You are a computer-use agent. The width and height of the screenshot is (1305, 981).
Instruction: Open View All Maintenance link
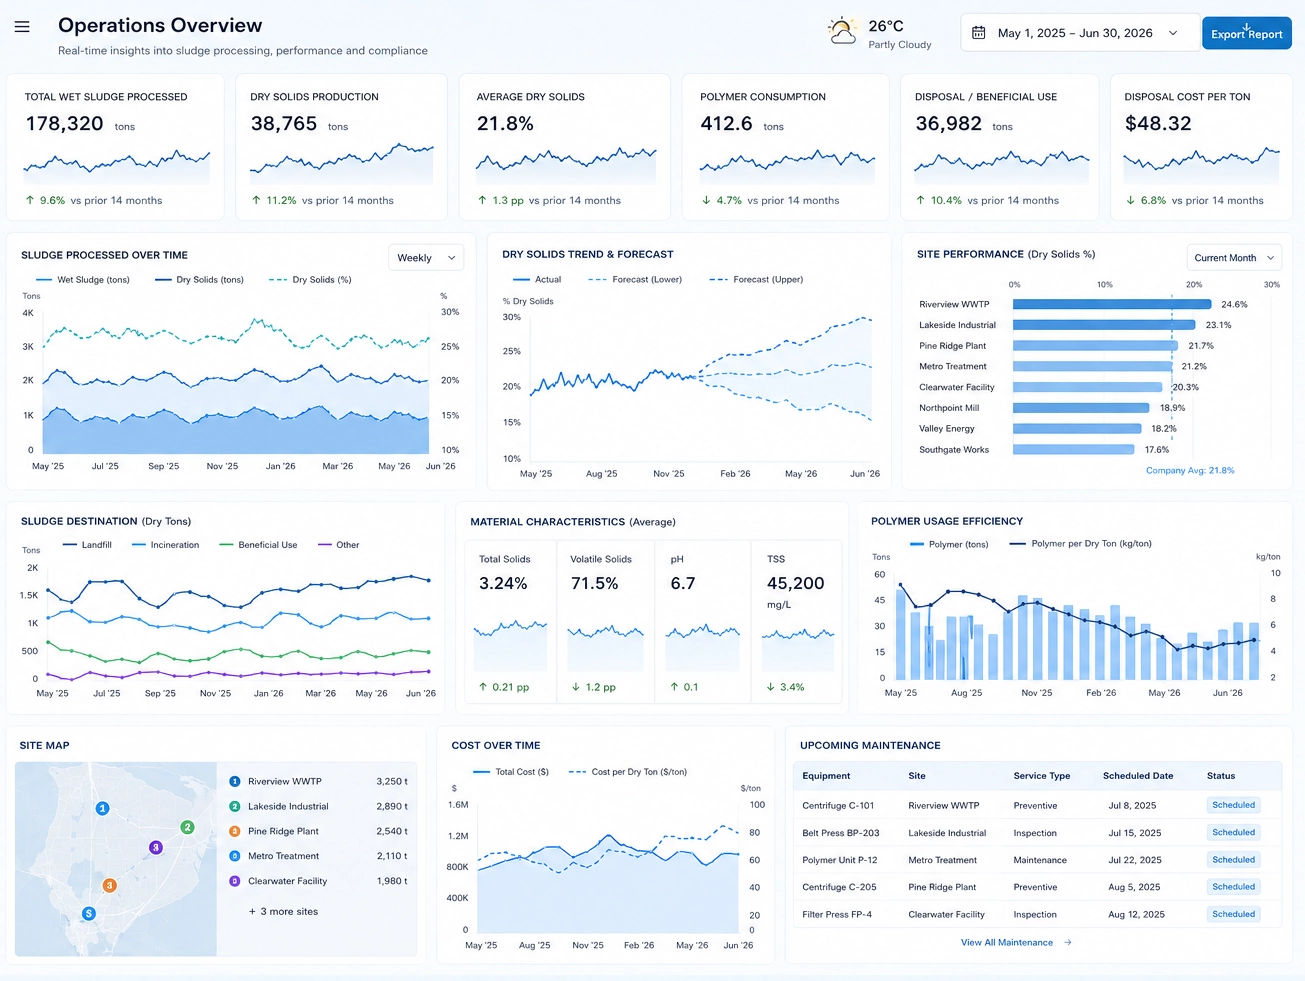click(x=1007, y=943)
